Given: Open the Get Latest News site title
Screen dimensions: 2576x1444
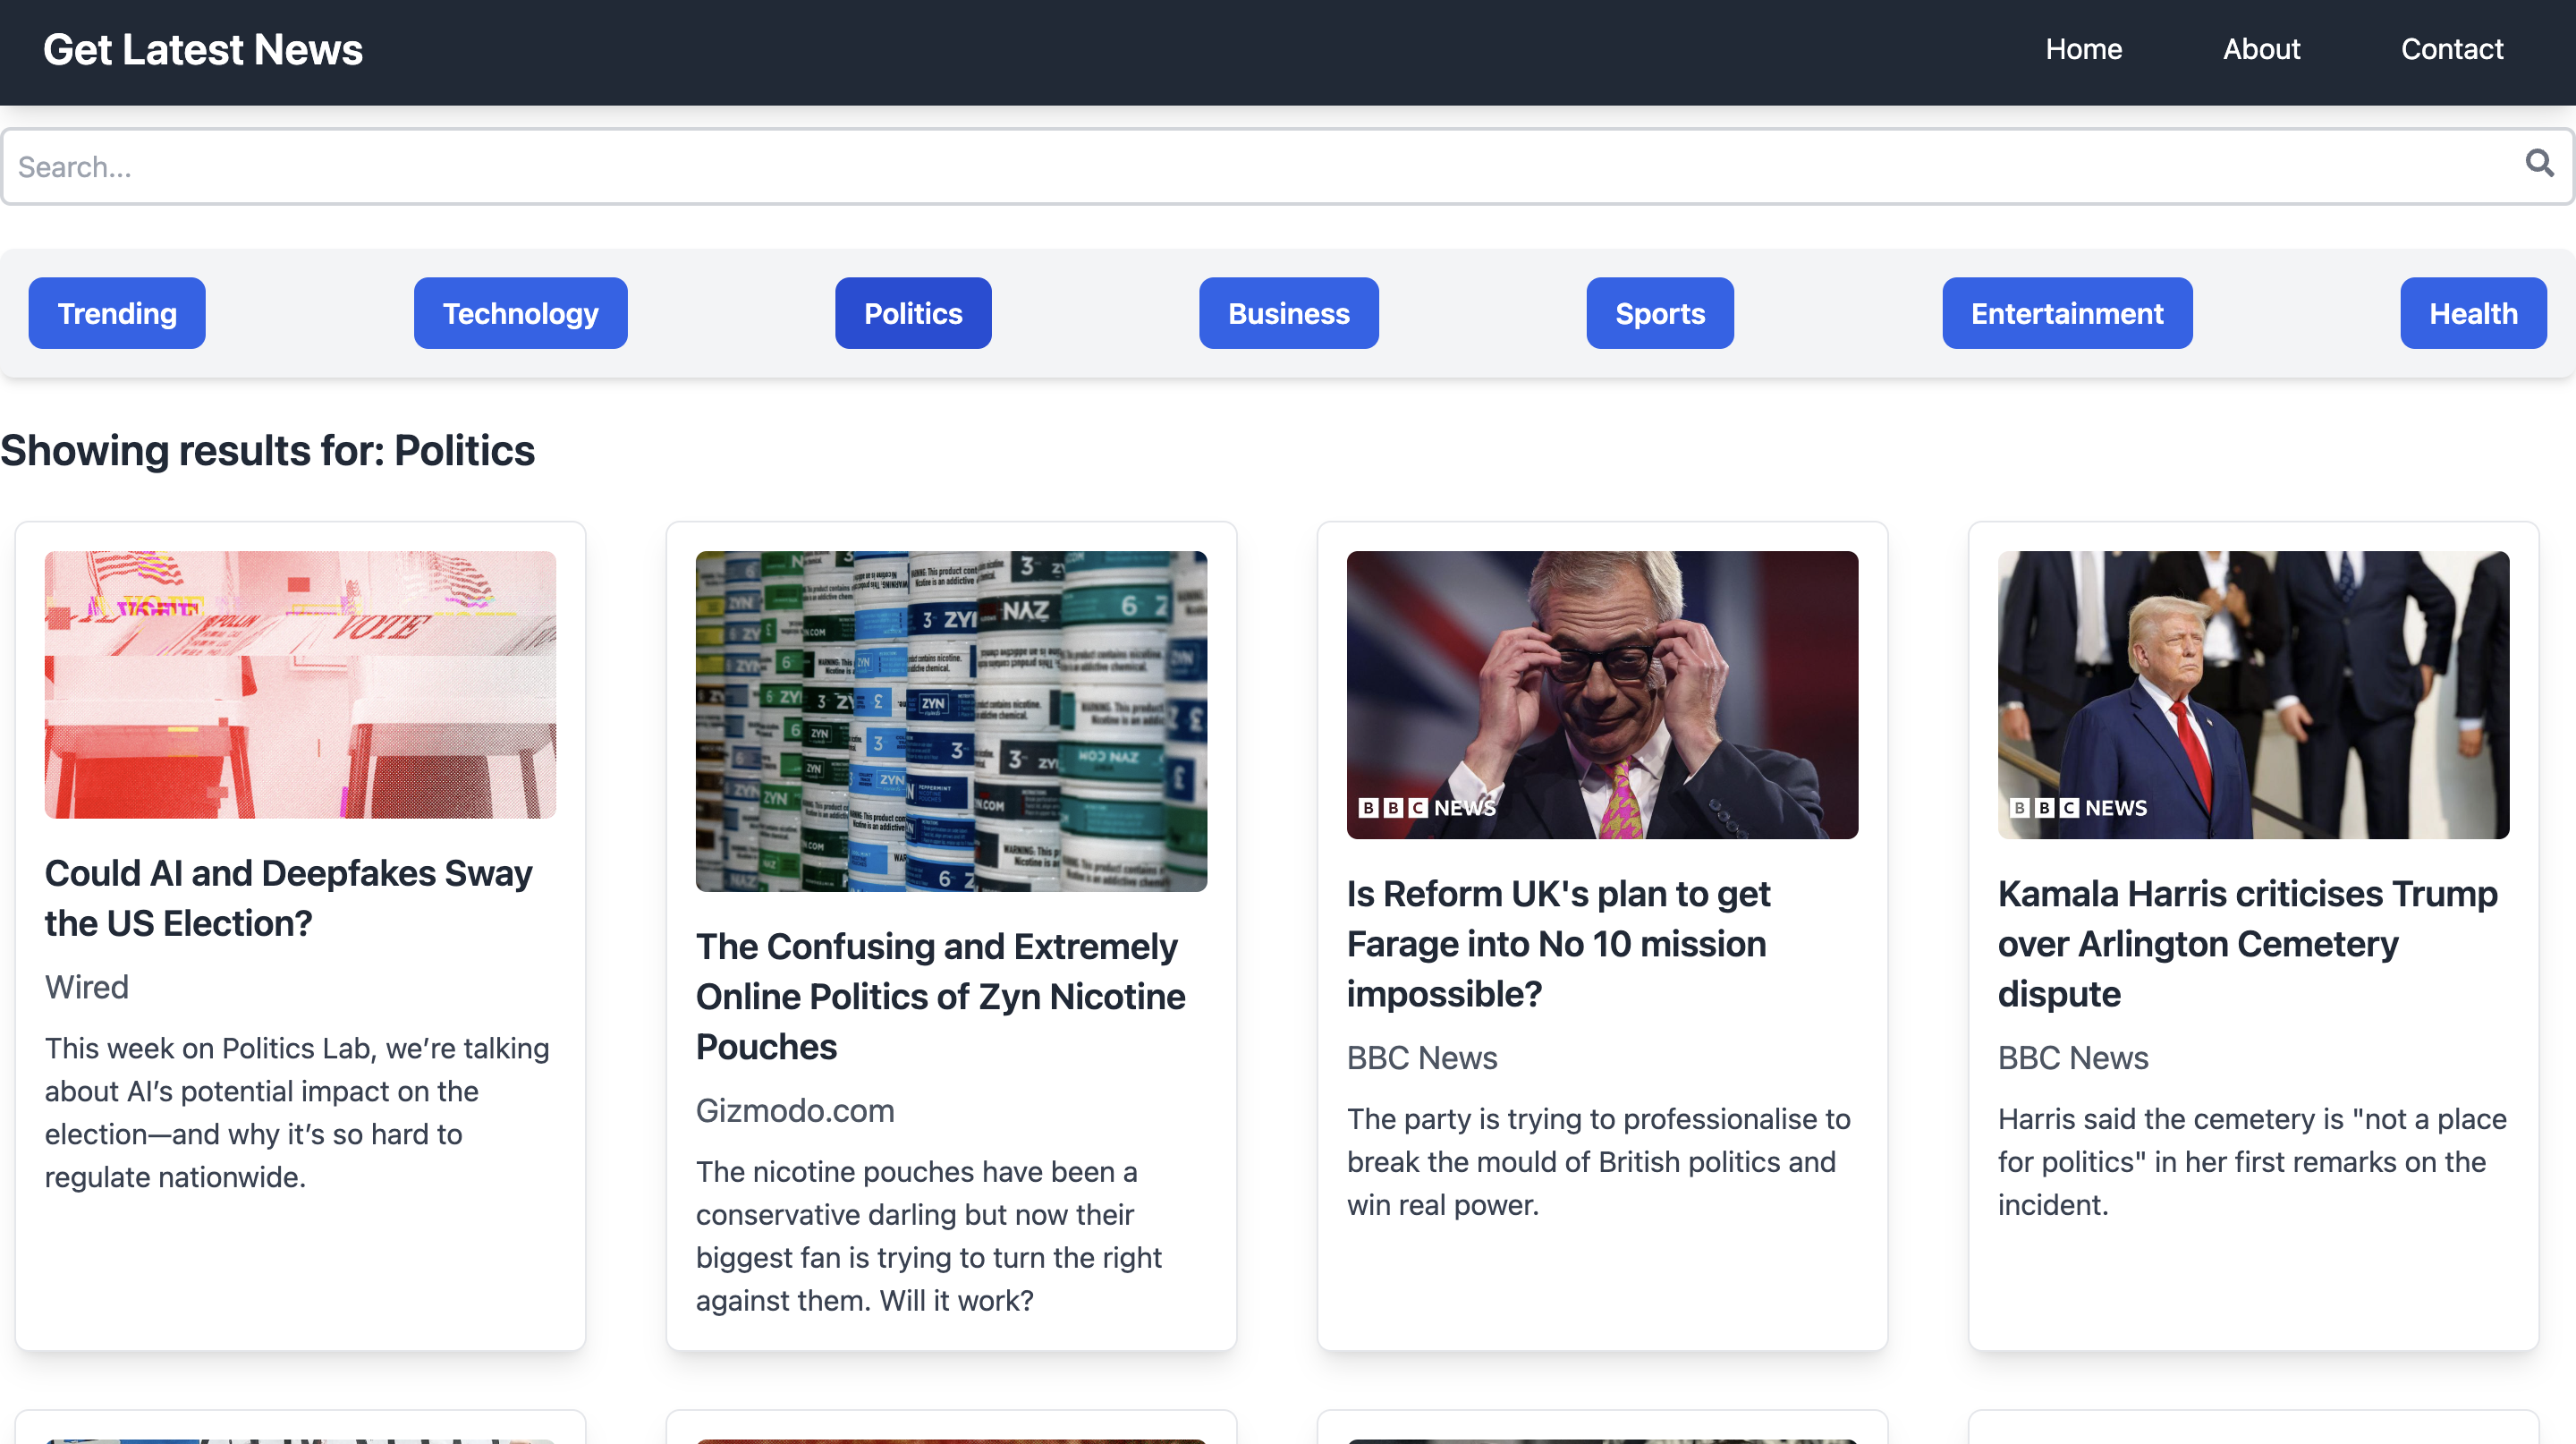Looking at the screenshot, I should coord(203,50).
